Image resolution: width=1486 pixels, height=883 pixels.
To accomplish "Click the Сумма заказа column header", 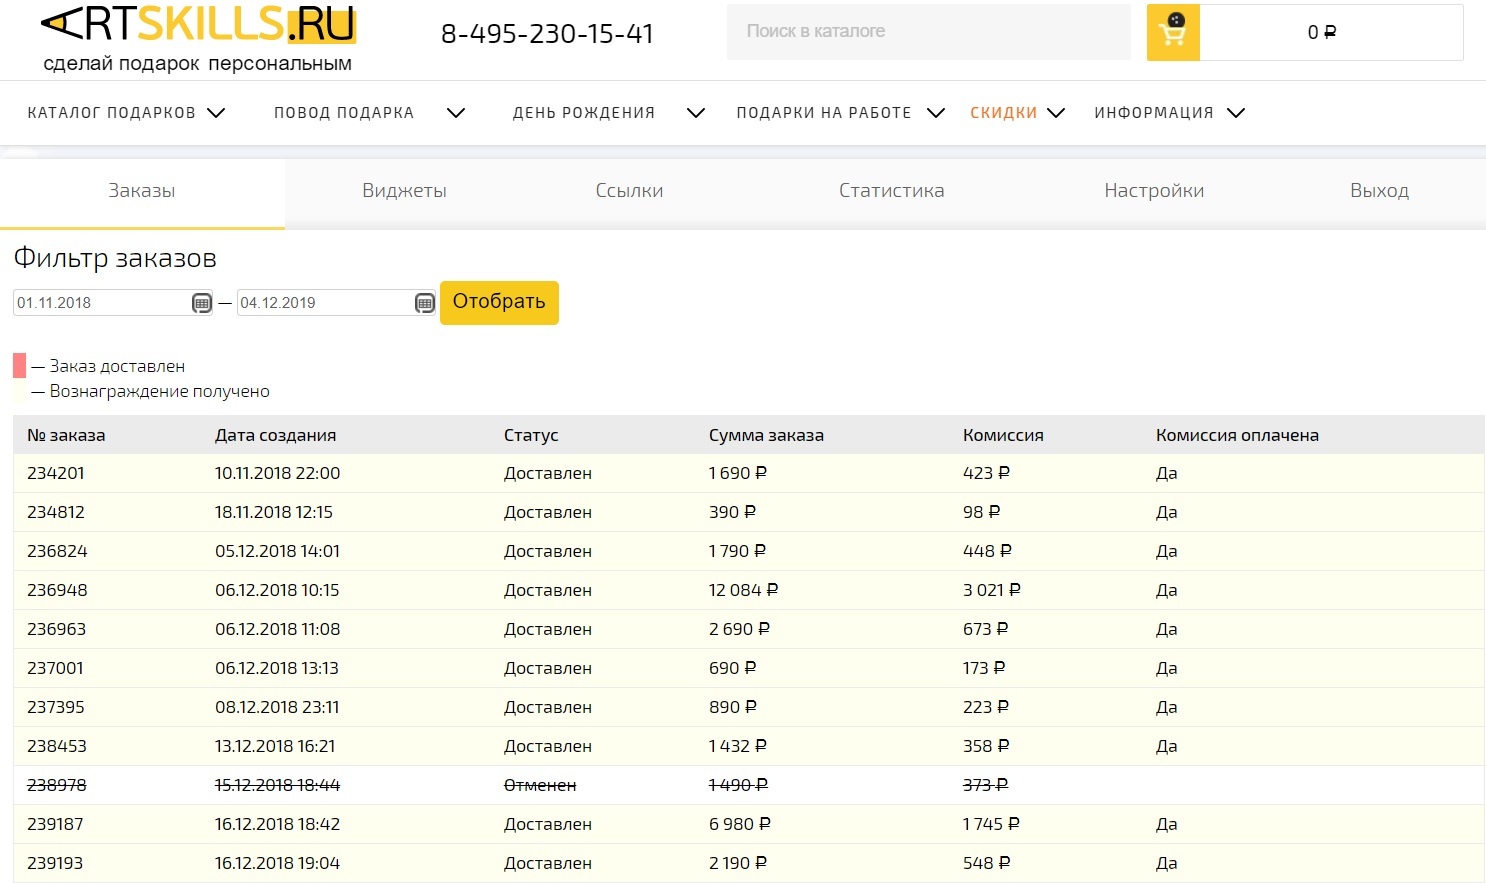I will pos(766,435).
